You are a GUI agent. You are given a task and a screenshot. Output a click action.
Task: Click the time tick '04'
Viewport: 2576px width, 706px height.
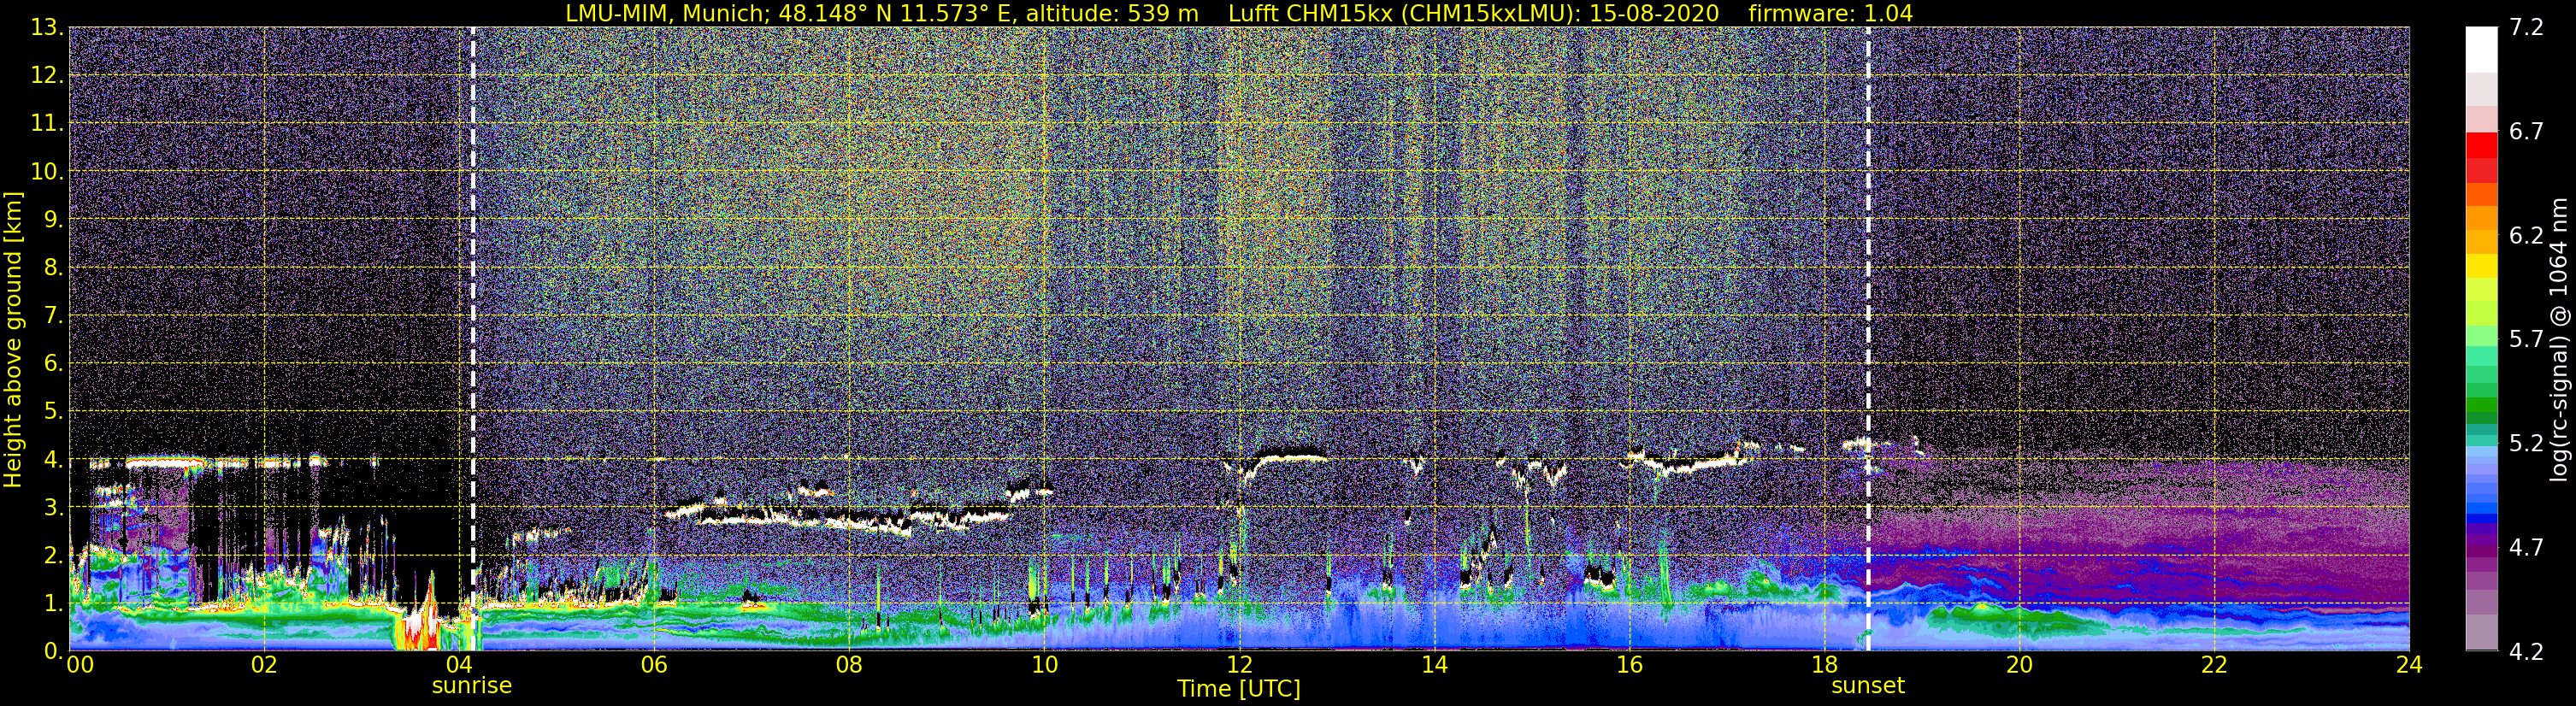click(459, 665)
